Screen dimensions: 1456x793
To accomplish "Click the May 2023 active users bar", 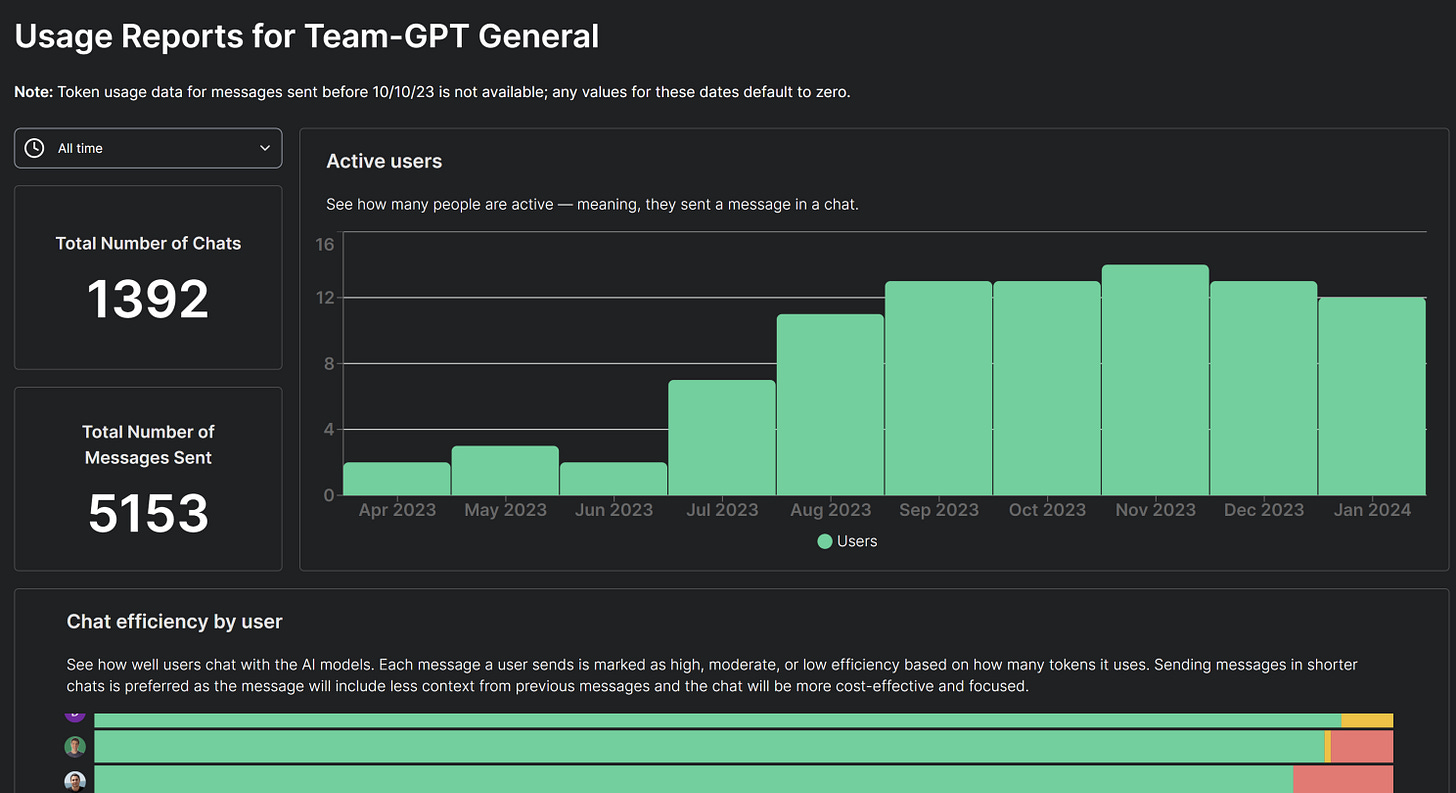I will click(505, 470).
